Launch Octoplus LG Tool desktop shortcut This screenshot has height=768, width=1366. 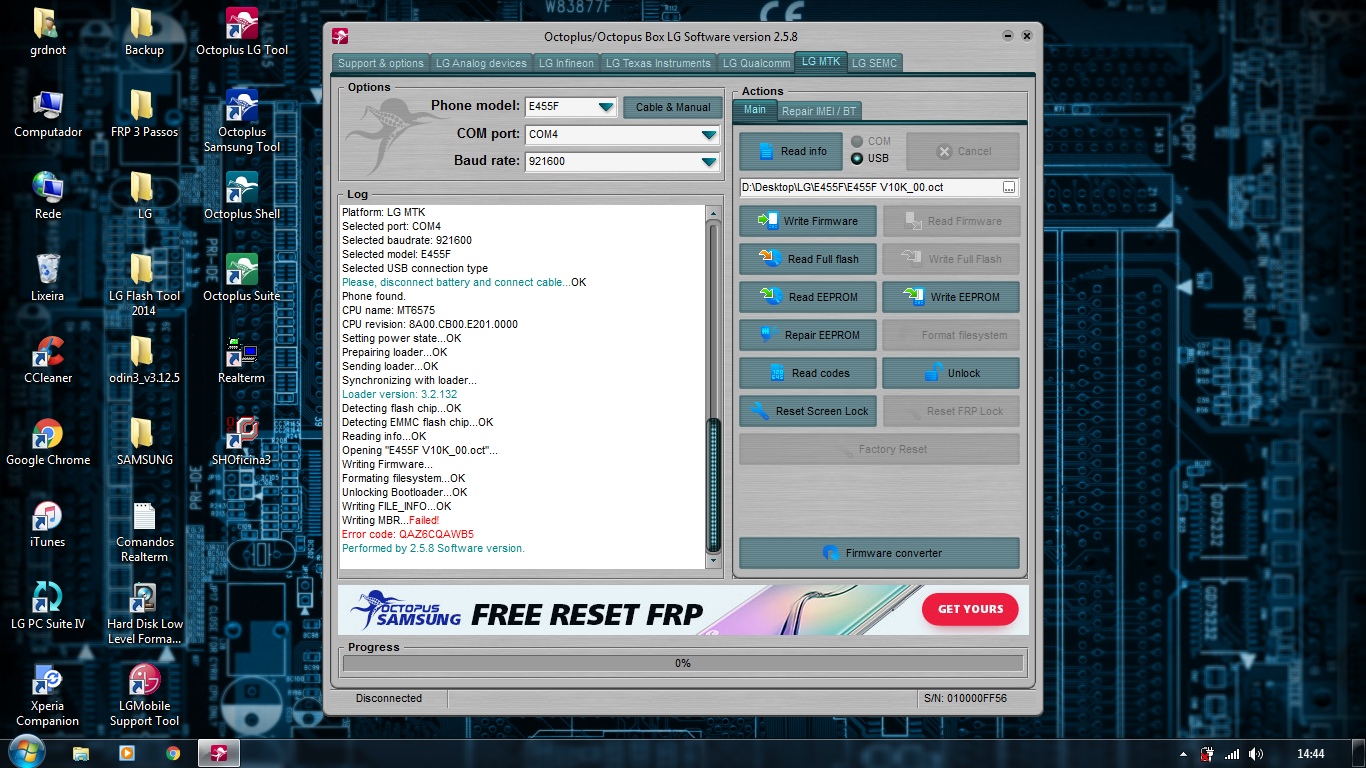[x=242, y=30]
